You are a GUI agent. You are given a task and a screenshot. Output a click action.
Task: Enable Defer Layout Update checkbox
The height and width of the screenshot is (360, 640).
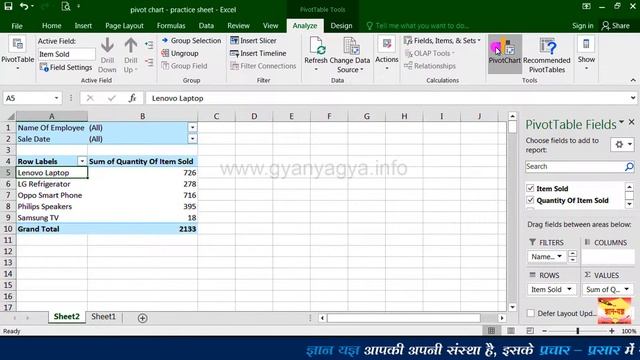[x=531, y=313]
